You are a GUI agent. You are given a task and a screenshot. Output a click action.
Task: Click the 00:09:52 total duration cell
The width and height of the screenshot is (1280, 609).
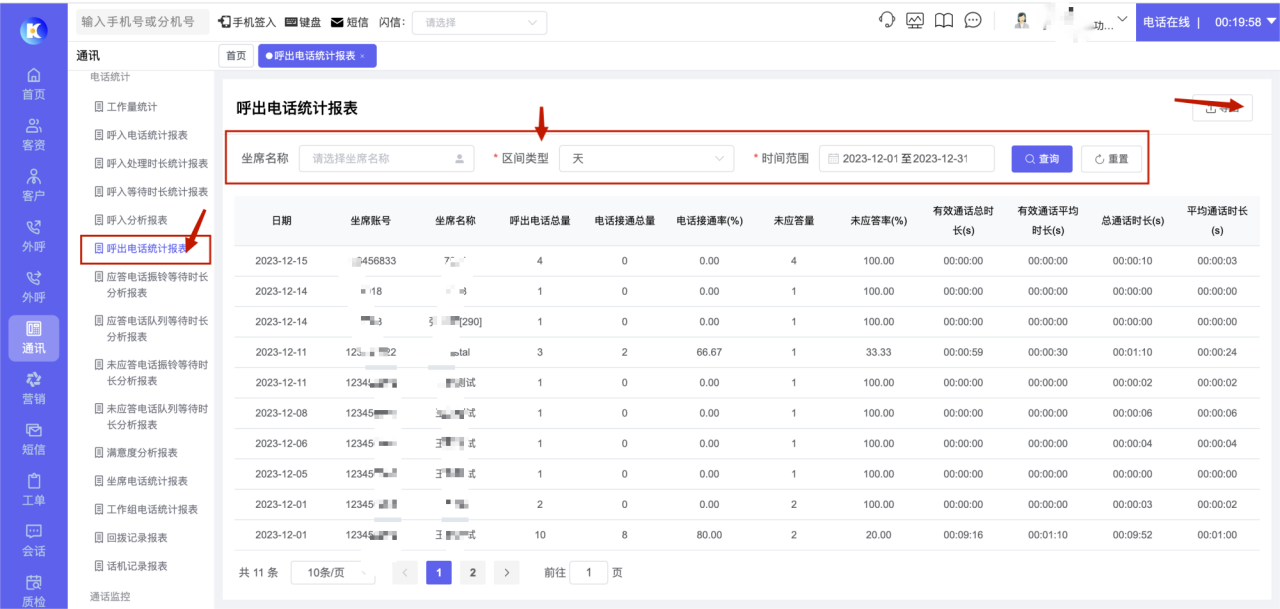point(1132,535)
